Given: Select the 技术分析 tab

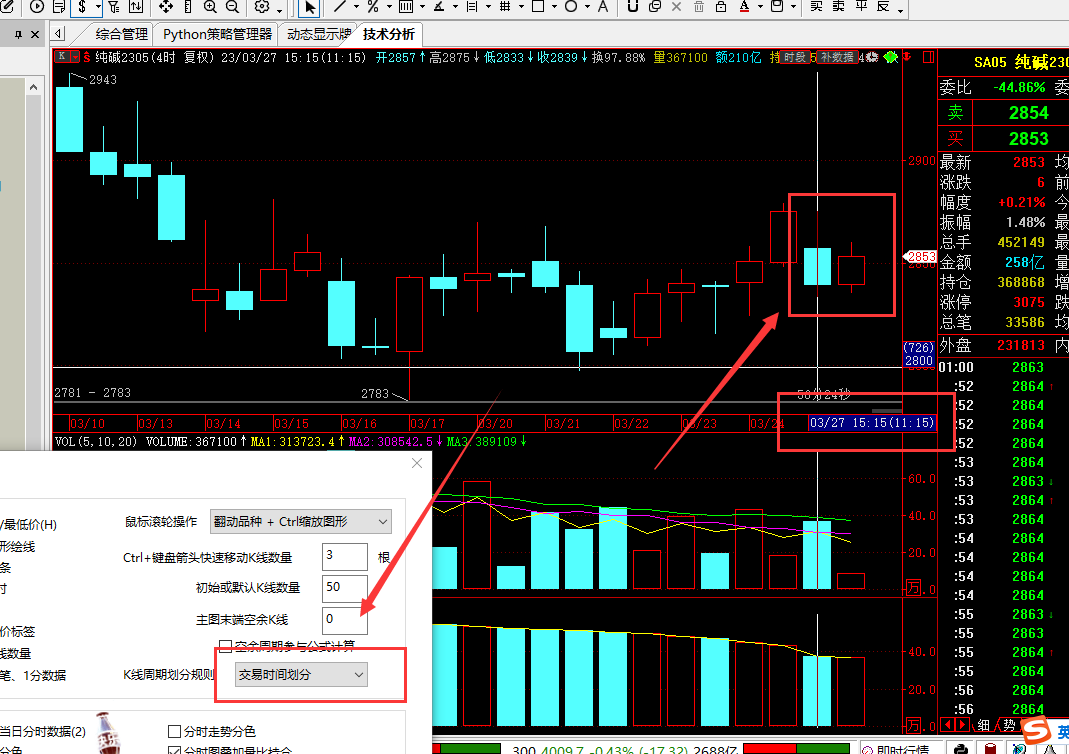Looking at the screenshot, I should [389, 34].
